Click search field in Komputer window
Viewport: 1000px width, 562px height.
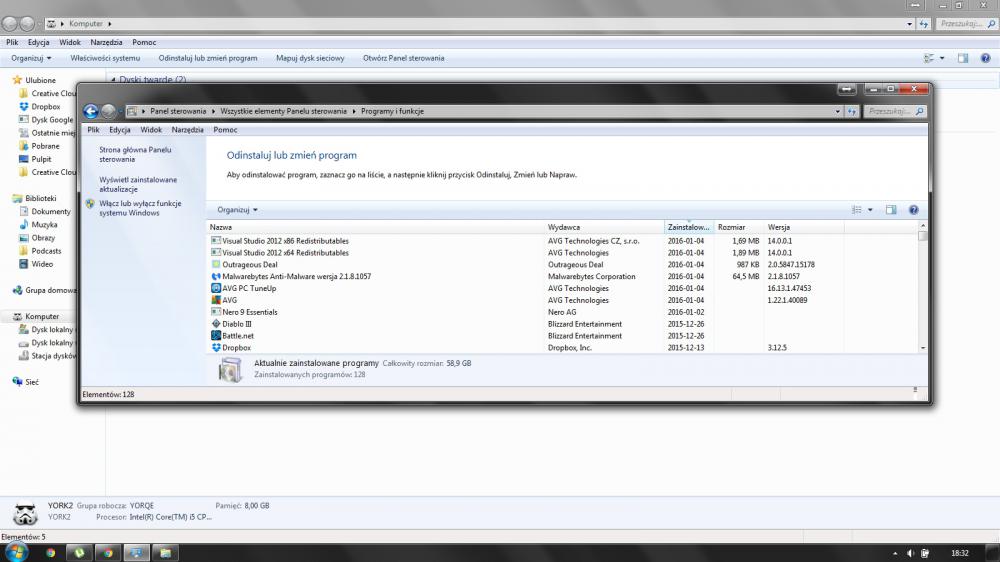click(x=966, y=24)
